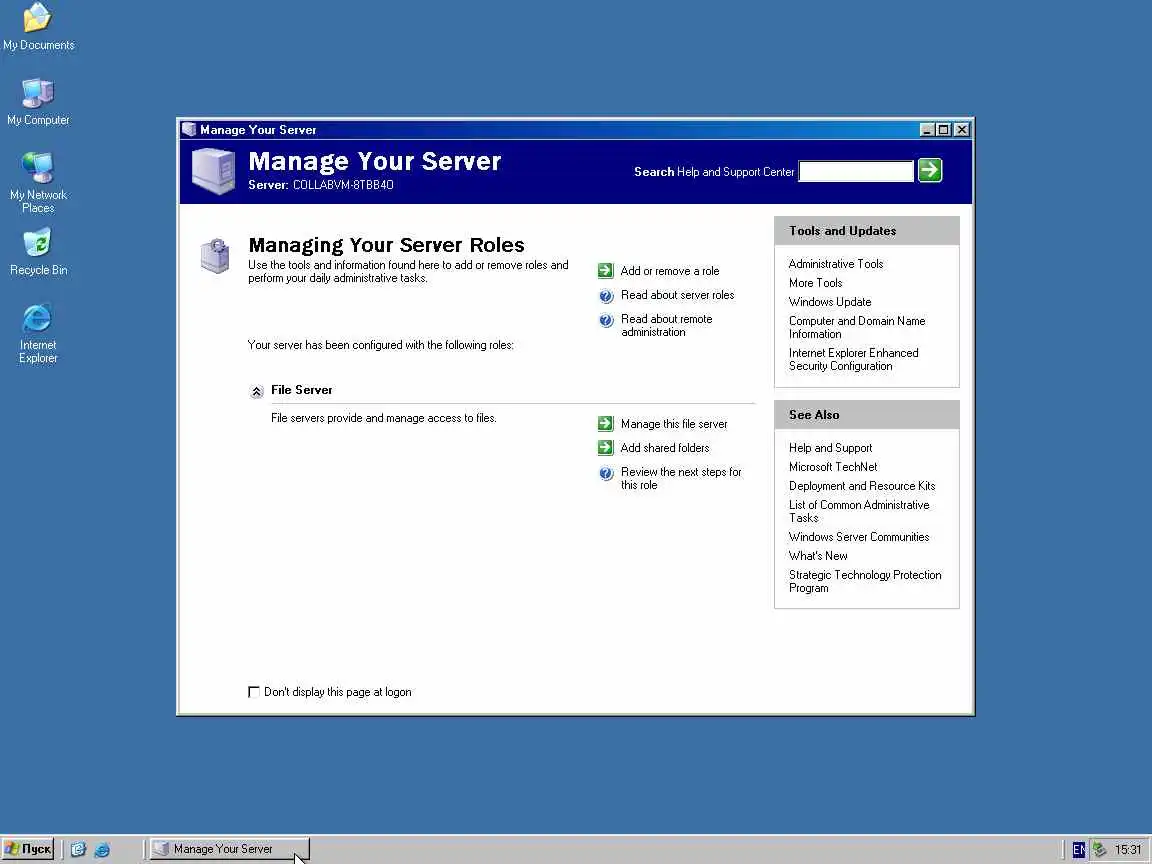Click the help icon beside Read about server roles
This screenshot has width=1152, height=864.
606,296
